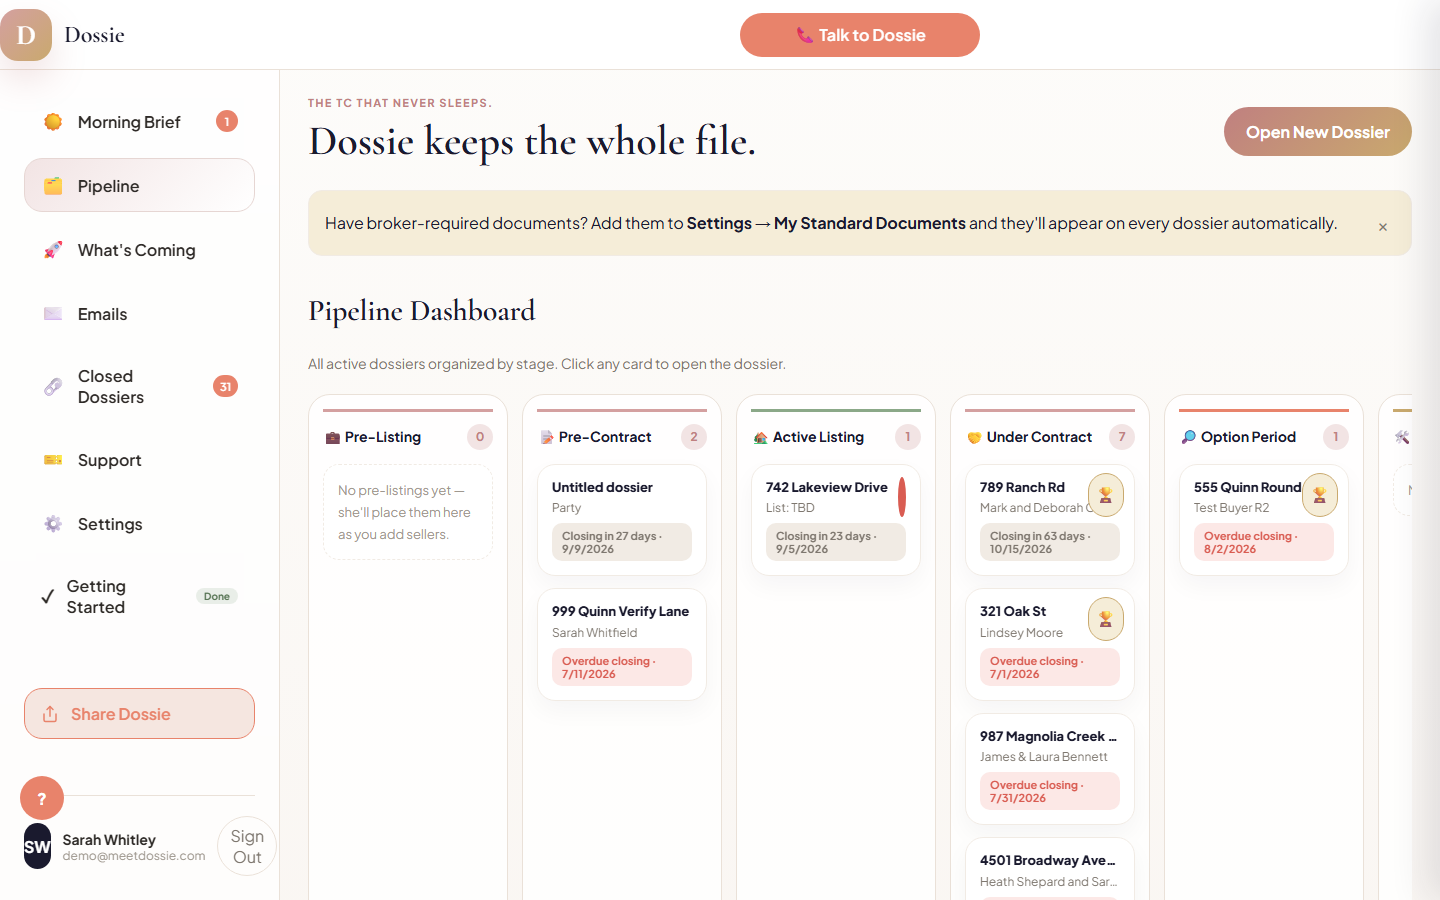The height and width of the screenshot is (900, 1440).
Task: Open the 789 Ranch Rd dossier
Action: (1050, 520)
